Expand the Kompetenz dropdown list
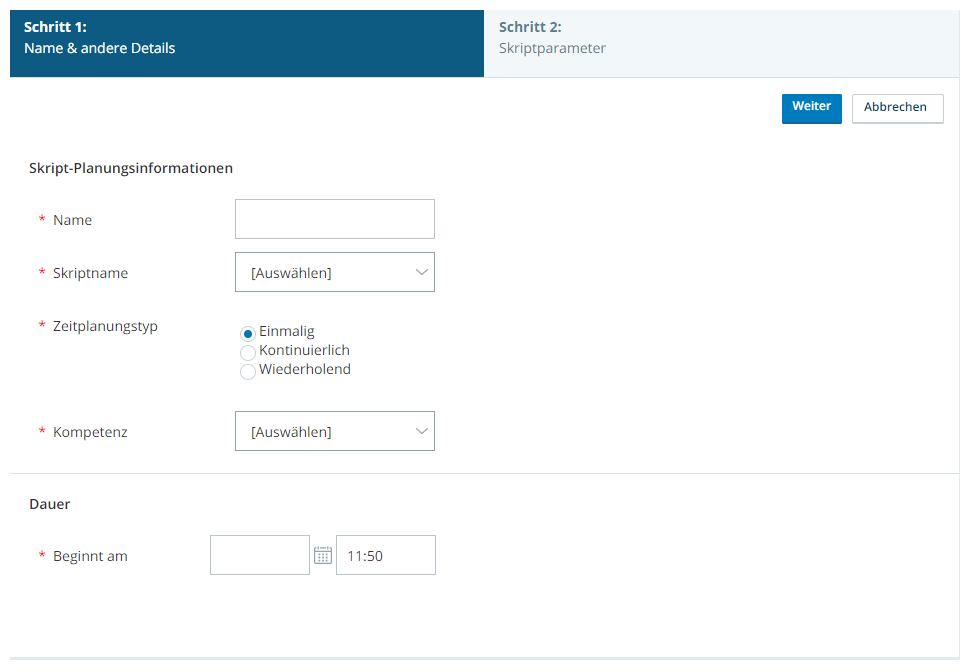The height and width of the screenshot is (672, 972). point(335,431)
